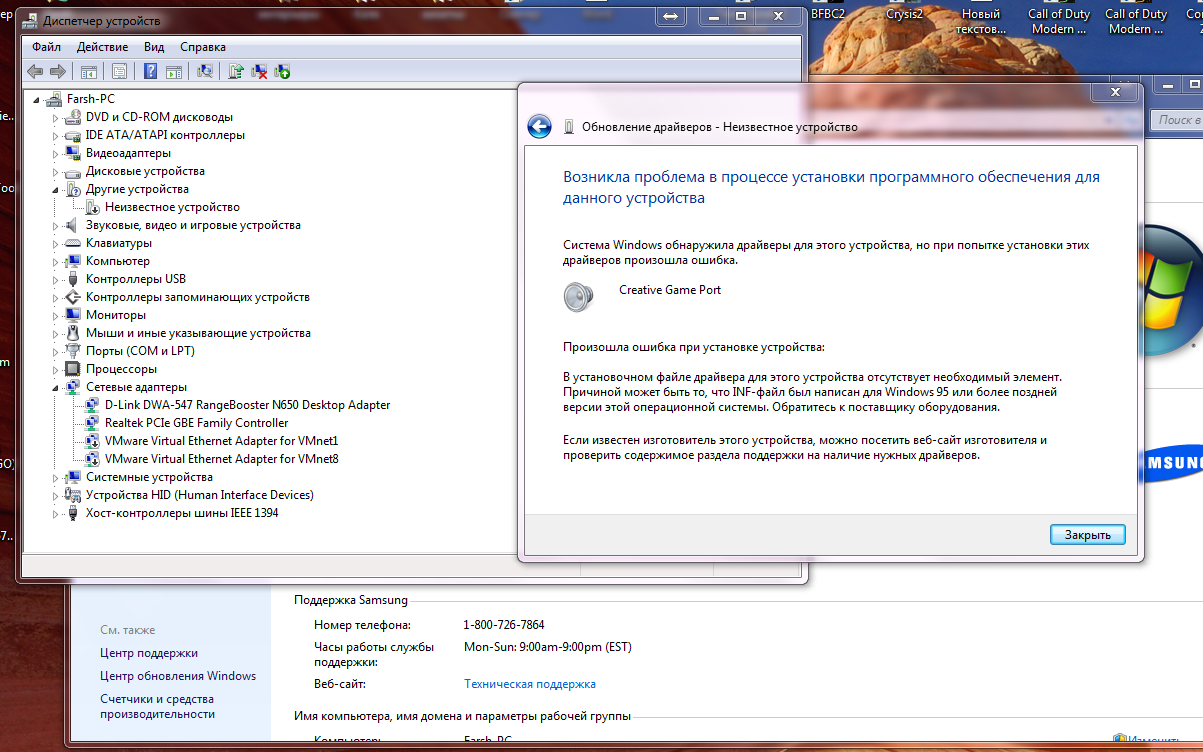Open Центр обновления Windows link

(x=177, y=676)
